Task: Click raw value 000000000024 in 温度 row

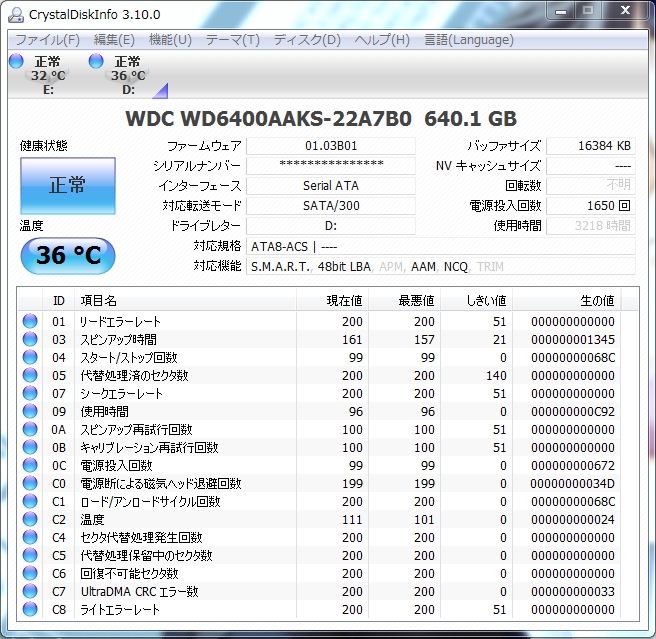Action: [x=573, y=519]
